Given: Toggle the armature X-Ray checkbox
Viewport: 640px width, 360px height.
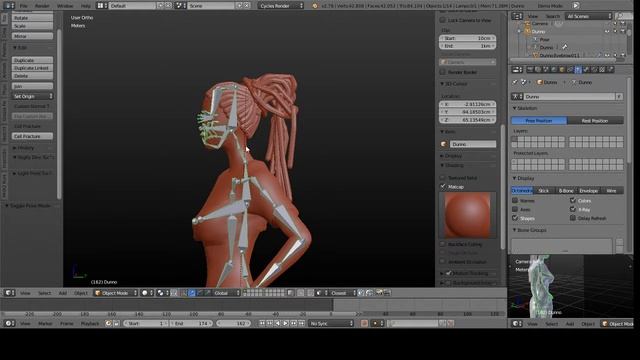Looking at the screenshot, I should [x=573, y=209].
